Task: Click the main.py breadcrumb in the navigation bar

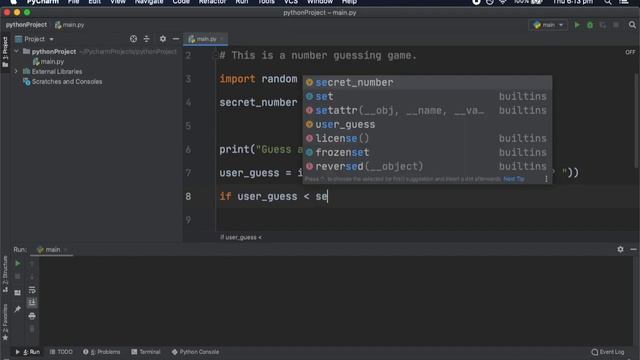Action: pyautogui.click(x=70, y=25)
